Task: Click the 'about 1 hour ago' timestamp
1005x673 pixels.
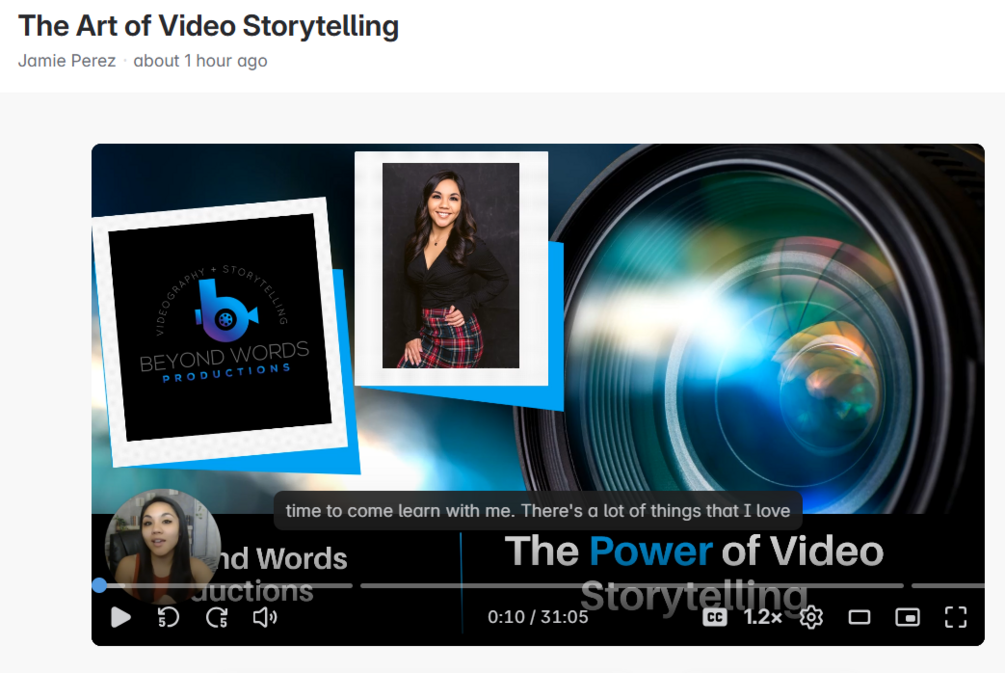Action: tap(200, 61)
